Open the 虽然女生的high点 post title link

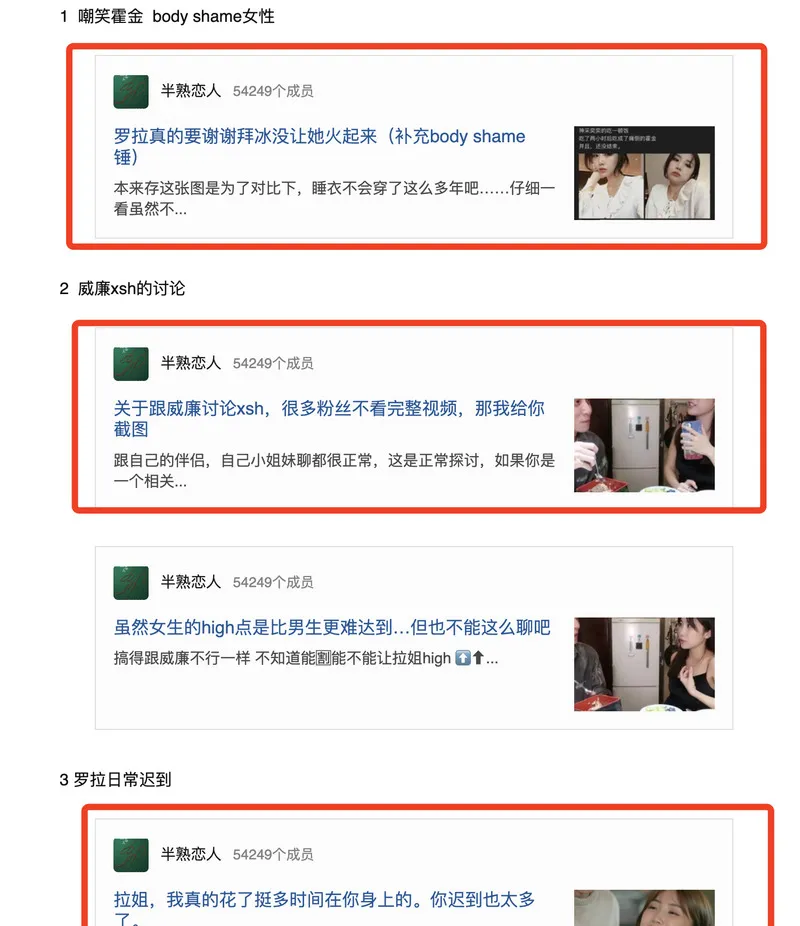[332, 627]
